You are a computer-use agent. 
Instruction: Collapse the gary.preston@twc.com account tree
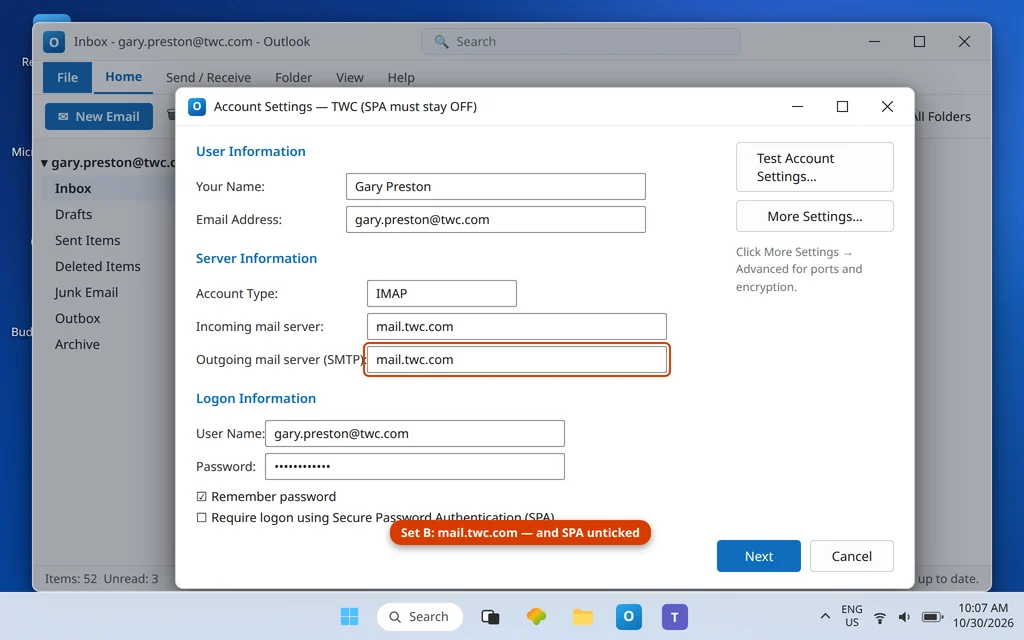(44, 163)
